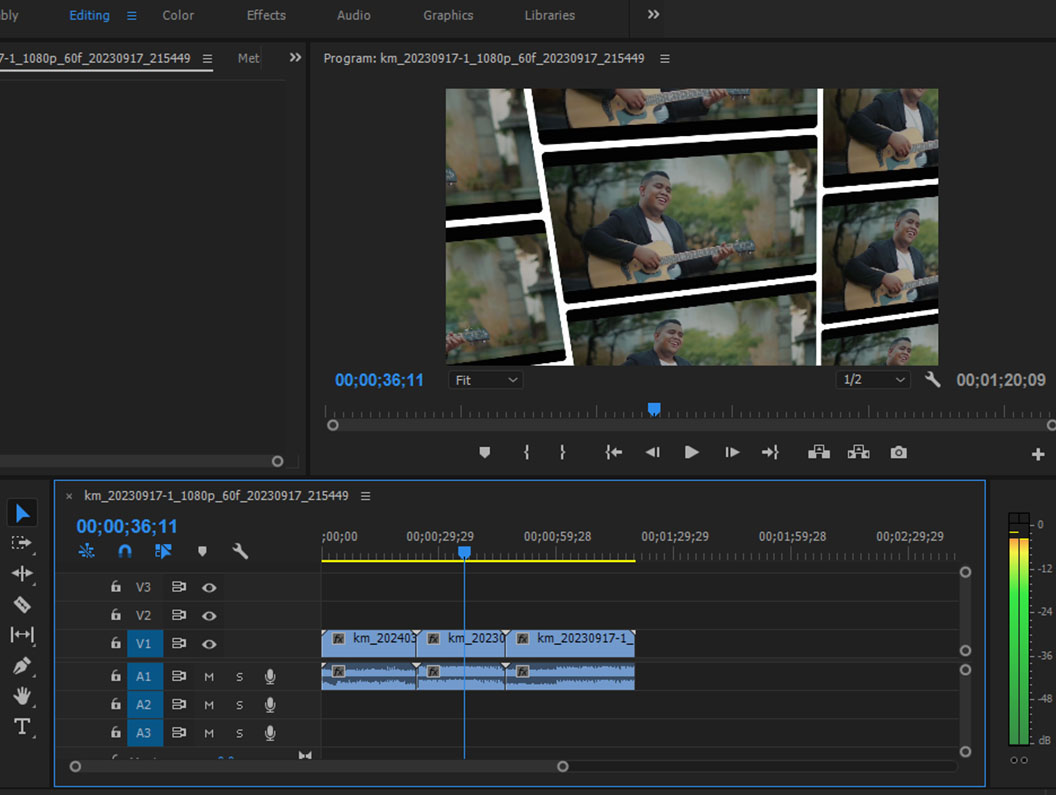Activate the Hand tool
The image size is (1056, 795).
[22, 696]
